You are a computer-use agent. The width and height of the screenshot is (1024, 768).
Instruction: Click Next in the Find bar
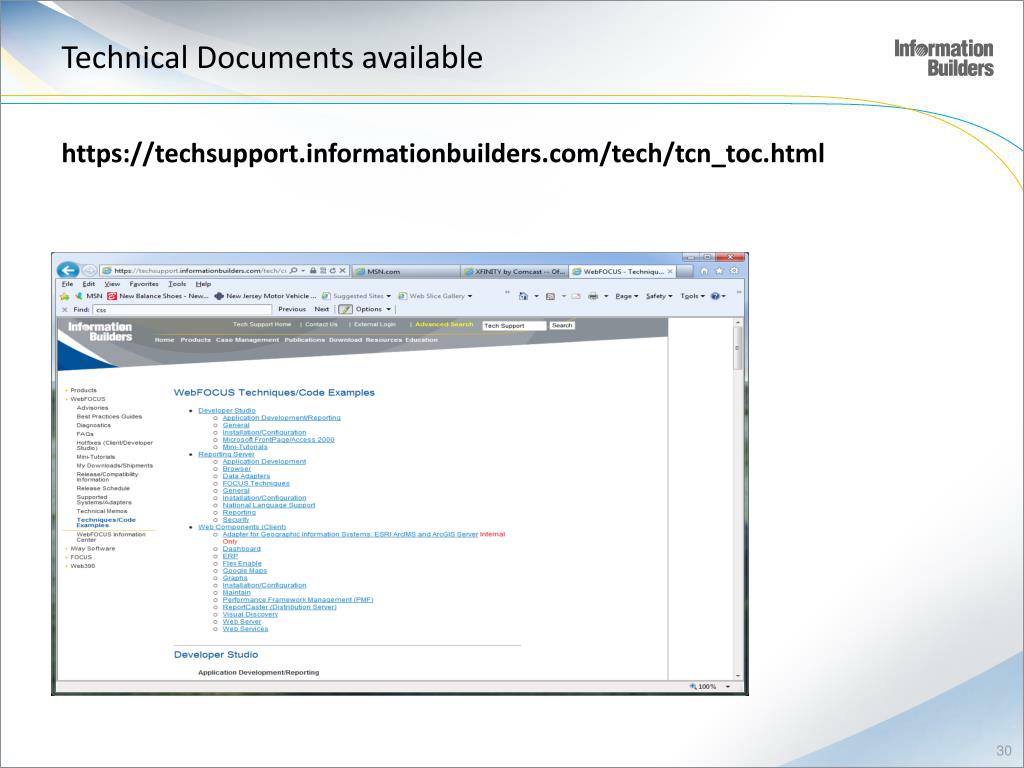click(322, 310)
